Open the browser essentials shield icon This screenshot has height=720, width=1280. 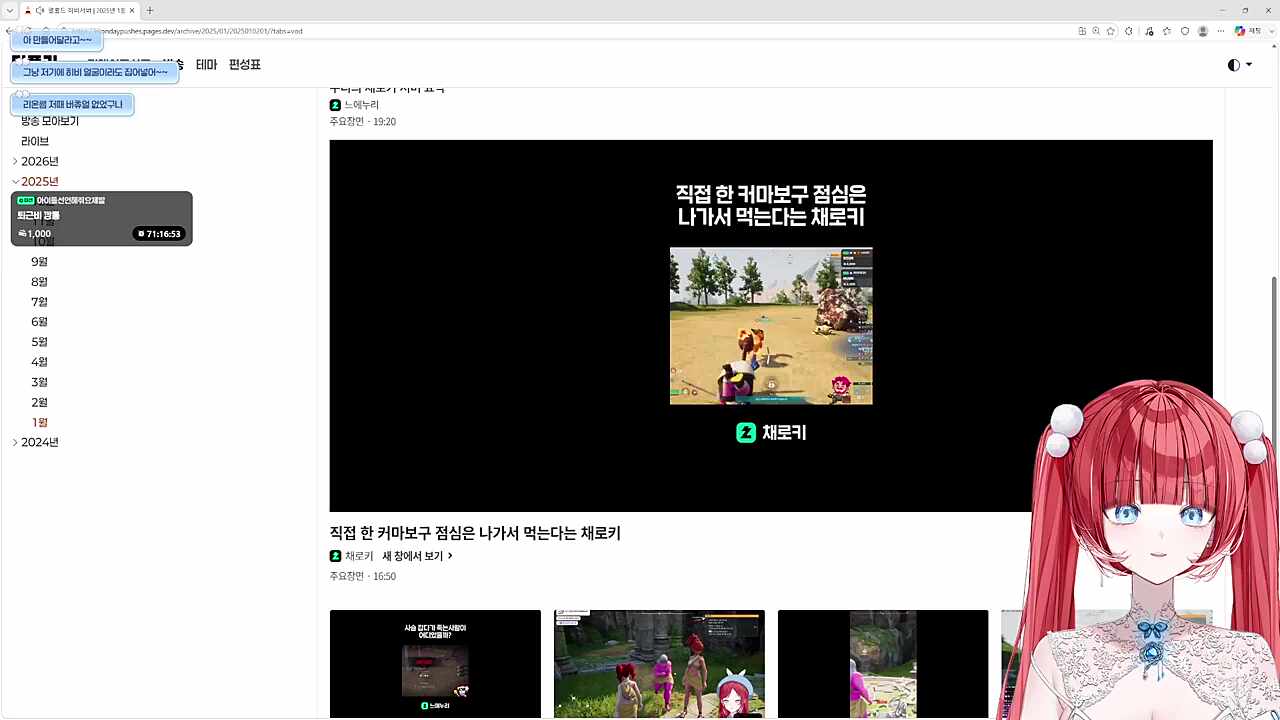click(1185, 31)
